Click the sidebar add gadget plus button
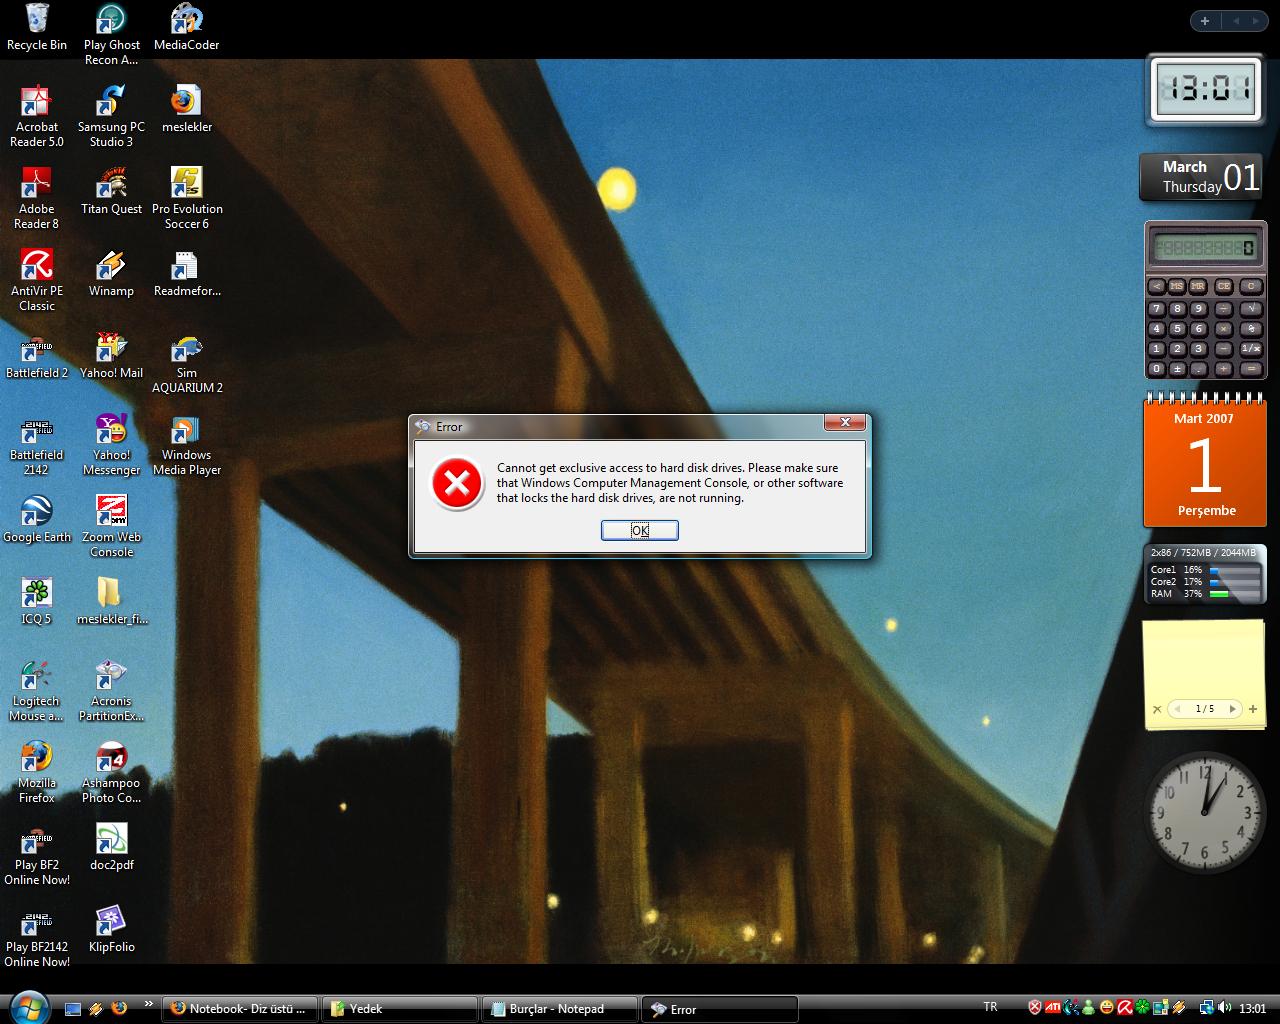Image resolution: width=1280 pixels, height=1024 pixels. click(x=1205, y=21)
